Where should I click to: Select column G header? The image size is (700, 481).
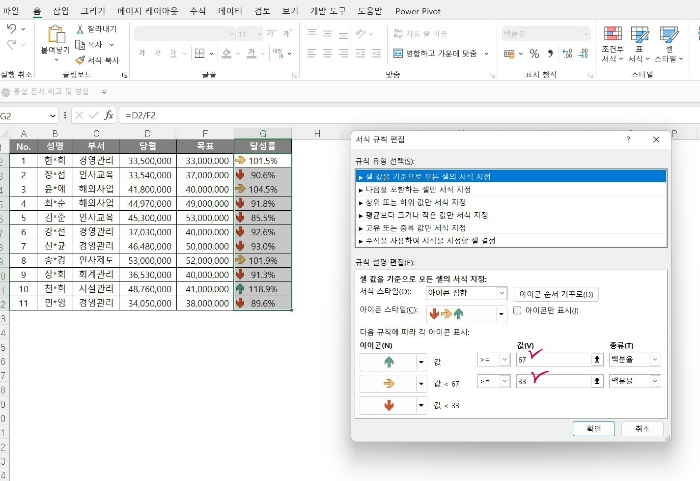263,133
